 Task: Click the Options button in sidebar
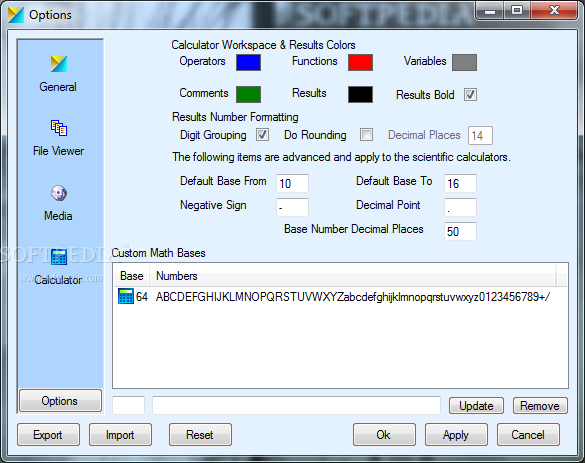coord(60,401)
